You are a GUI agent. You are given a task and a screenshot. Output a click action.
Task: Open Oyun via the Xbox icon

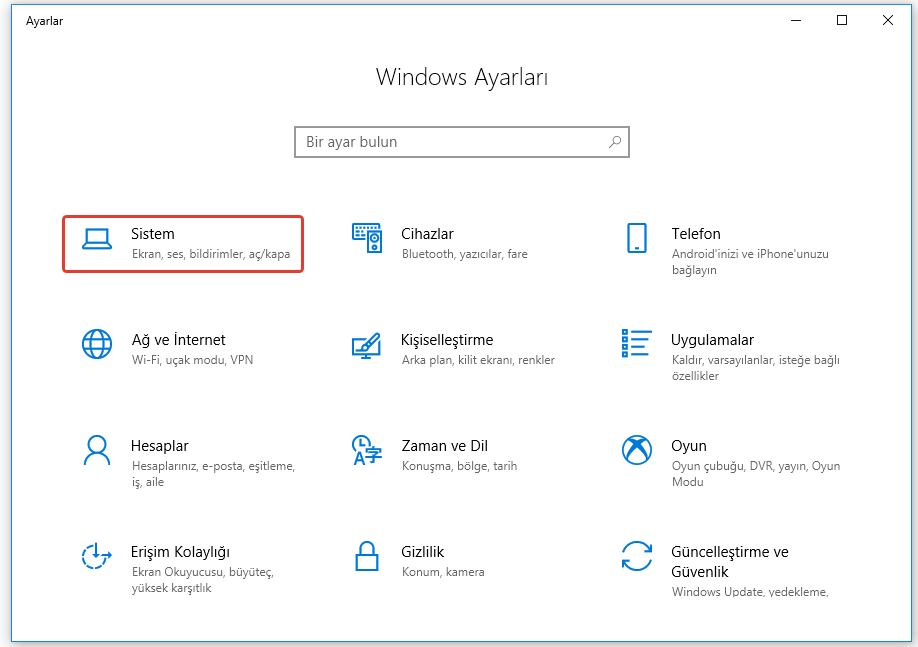(636, 450)
